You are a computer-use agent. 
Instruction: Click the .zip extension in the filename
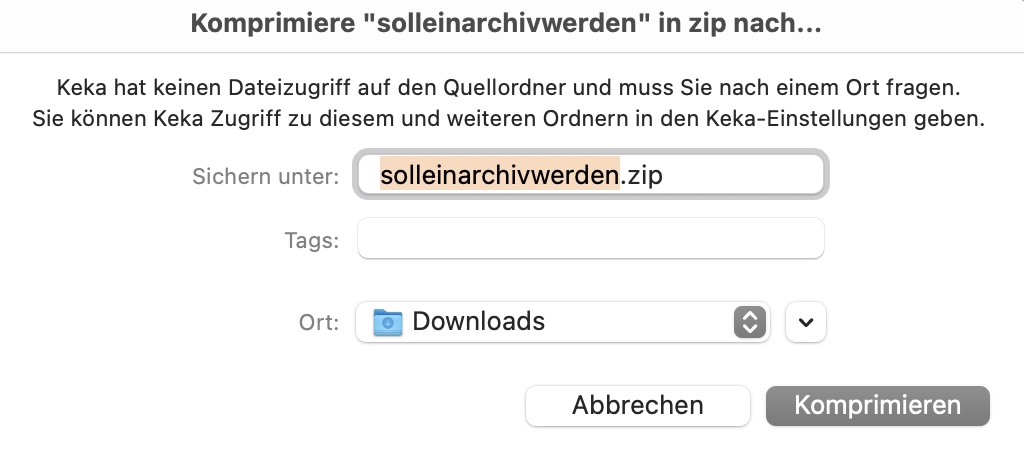click(641, 175)
